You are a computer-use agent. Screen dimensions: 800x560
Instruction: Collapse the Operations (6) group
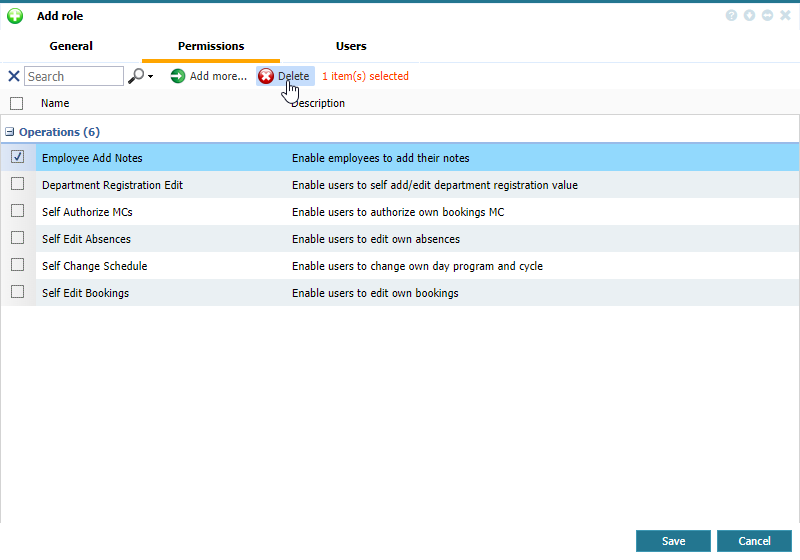click(9, 132)
